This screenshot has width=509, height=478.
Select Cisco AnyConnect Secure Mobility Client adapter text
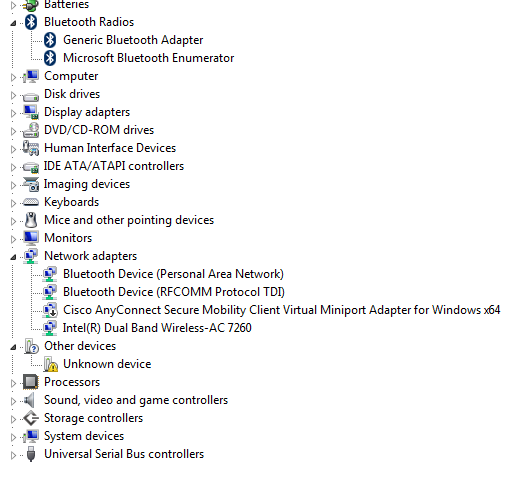click(282, 310)
